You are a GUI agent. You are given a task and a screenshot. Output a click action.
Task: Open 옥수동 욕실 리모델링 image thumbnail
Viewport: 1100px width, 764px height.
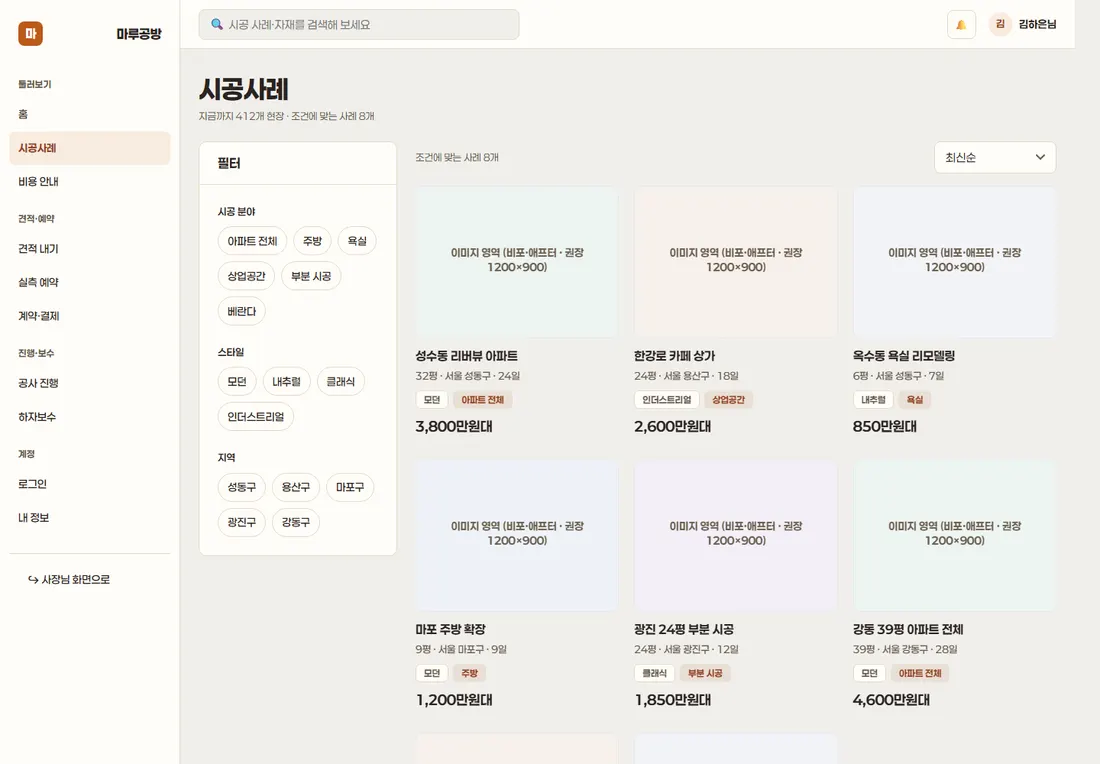(955, 262)
